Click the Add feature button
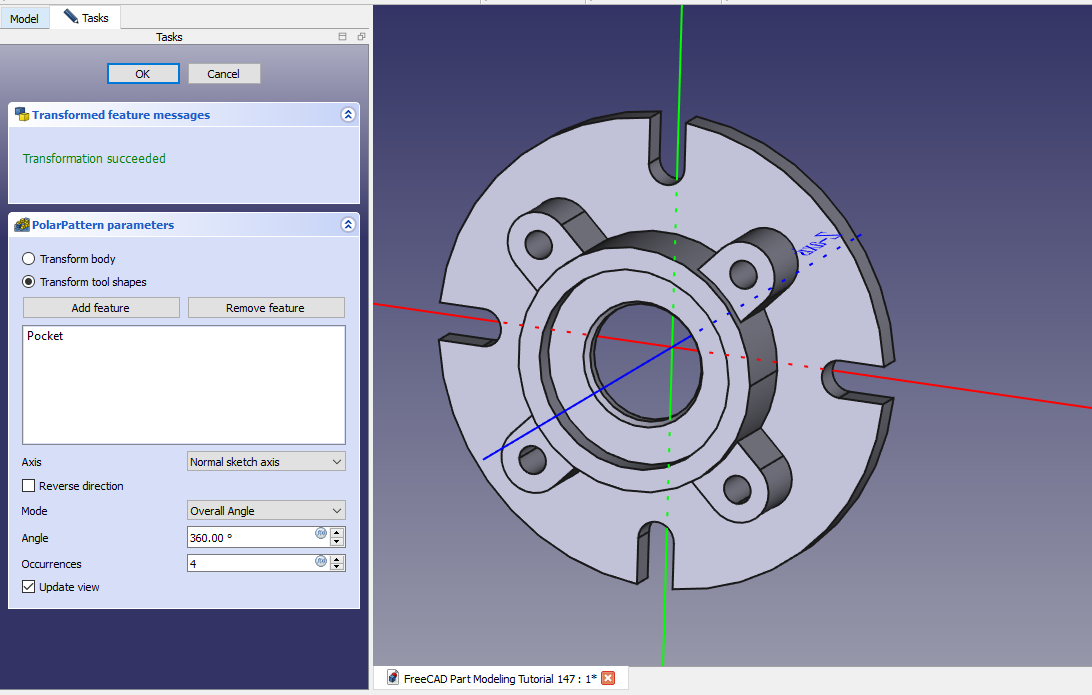This screenshot has width=1092, height=695. [101, 308]
